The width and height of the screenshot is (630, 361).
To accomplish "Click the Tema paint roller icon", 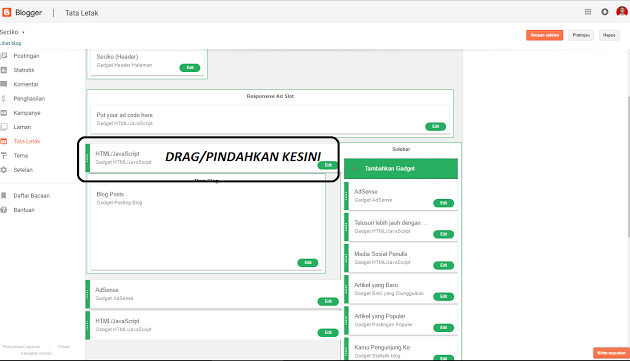I will coord(4,156).
